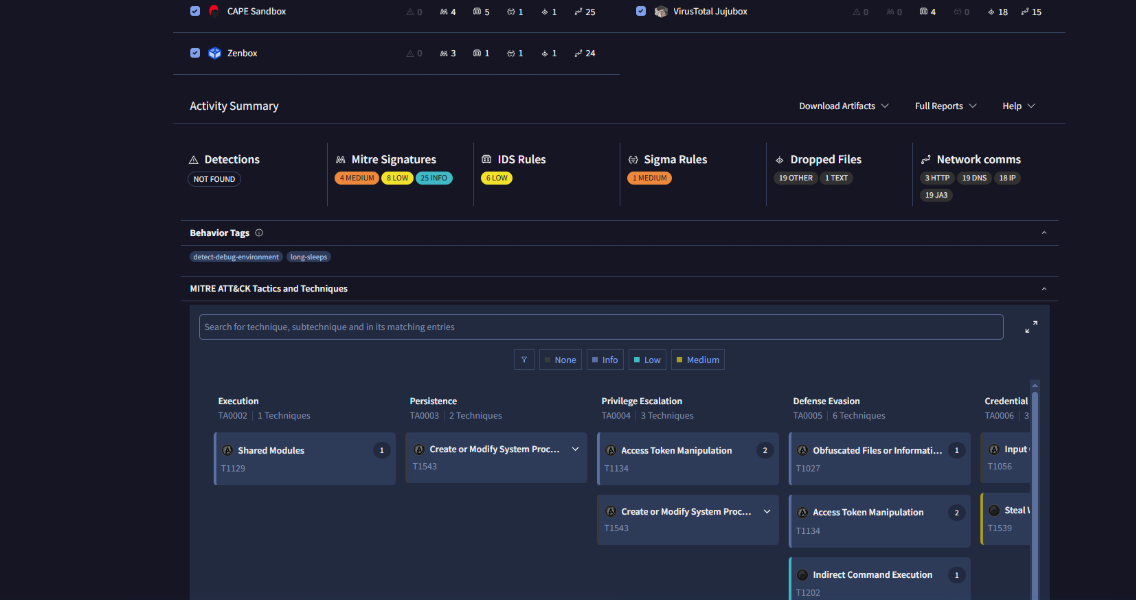Open the Help menu
Screen dimensions: 1136x600
(x=1019, y=106)
